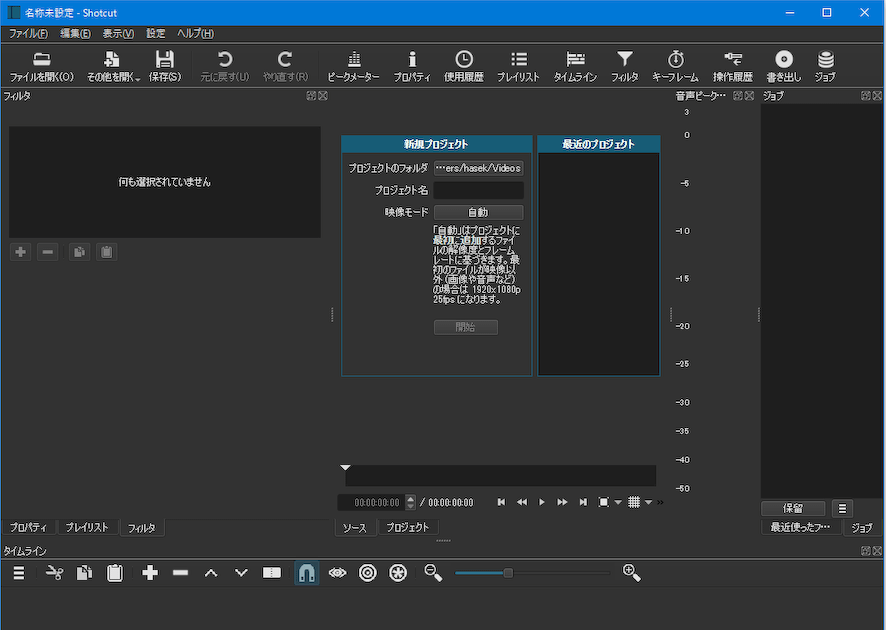Skip to start of playback

[501, 502]
